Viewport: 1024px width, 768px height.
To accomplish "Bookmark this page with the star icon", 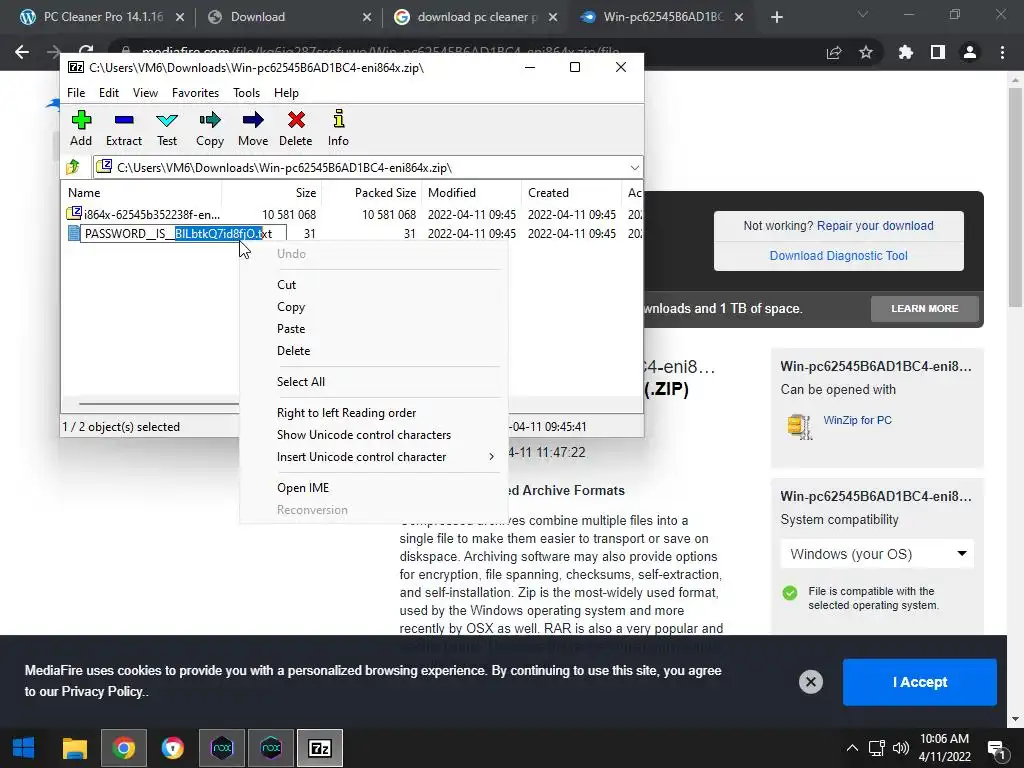I will (x=866, y=52).
